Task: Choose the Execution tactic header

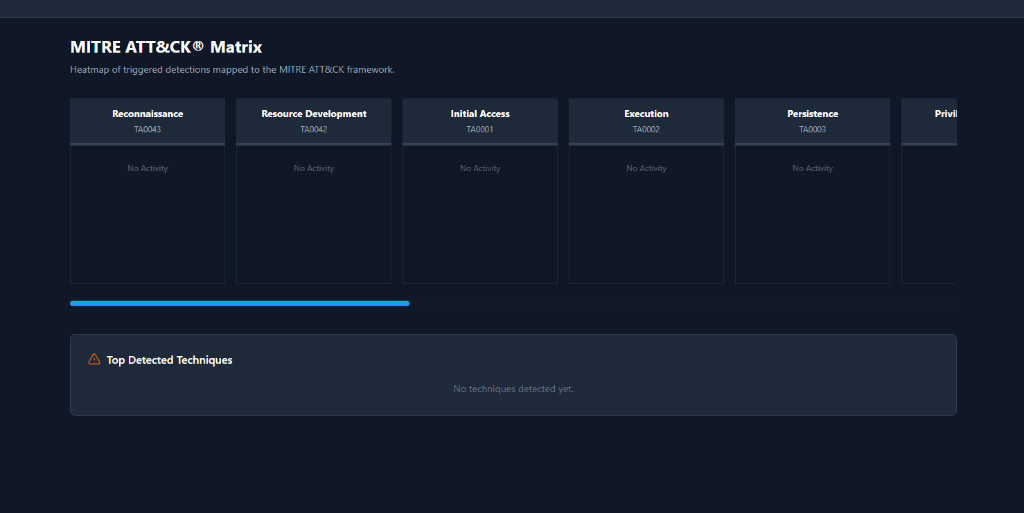Action: coord(646,114)
